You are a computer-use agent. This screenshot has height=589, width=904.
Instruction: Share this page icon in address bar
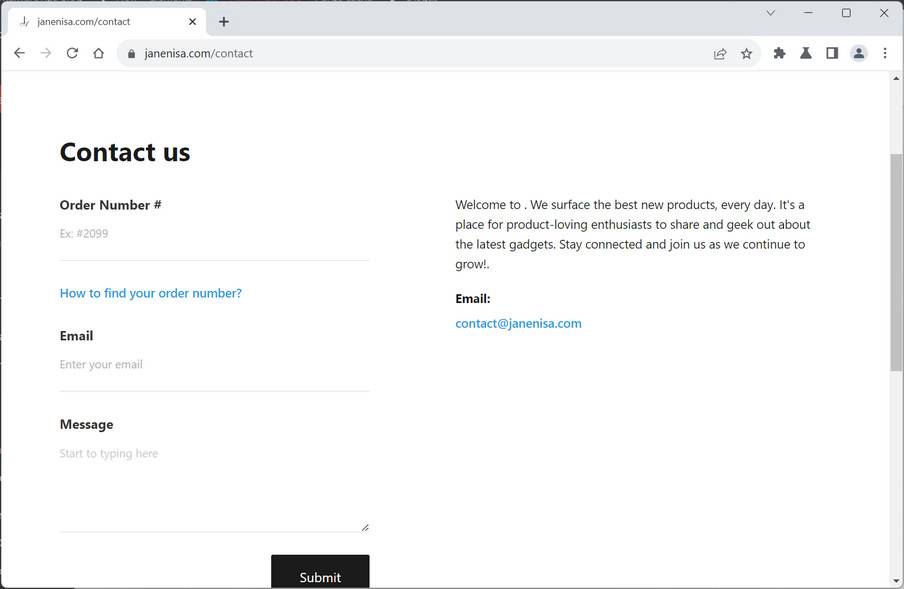pyautogui.click(x=720, y=54)
